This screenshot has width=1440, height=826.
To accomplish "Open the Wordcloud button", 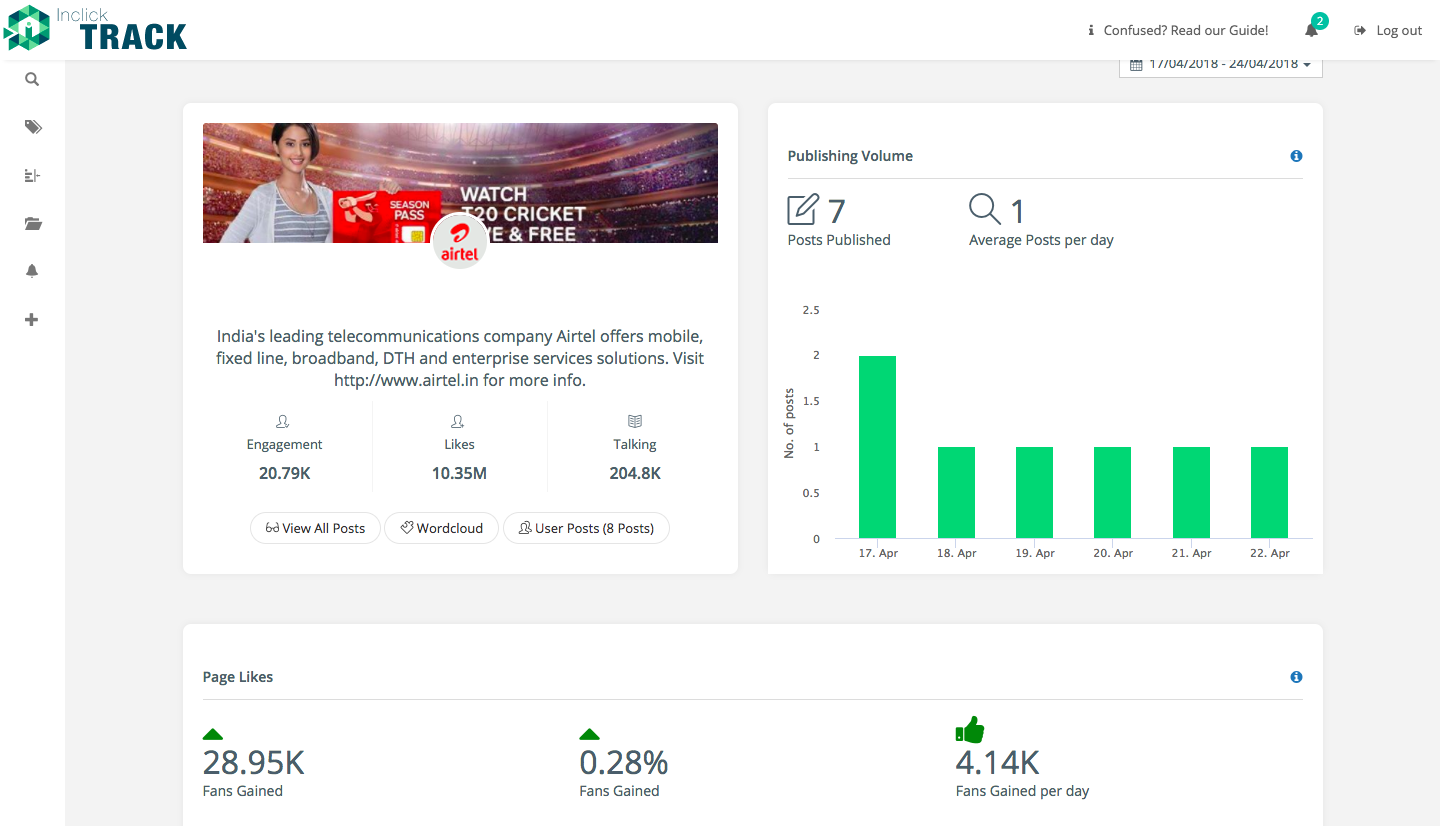I will click(x=441, y=528).
